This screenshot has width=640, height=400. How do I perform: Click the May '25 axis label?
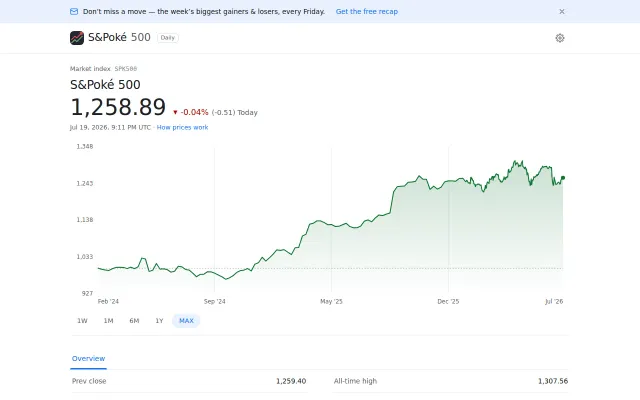coord(331,302)
